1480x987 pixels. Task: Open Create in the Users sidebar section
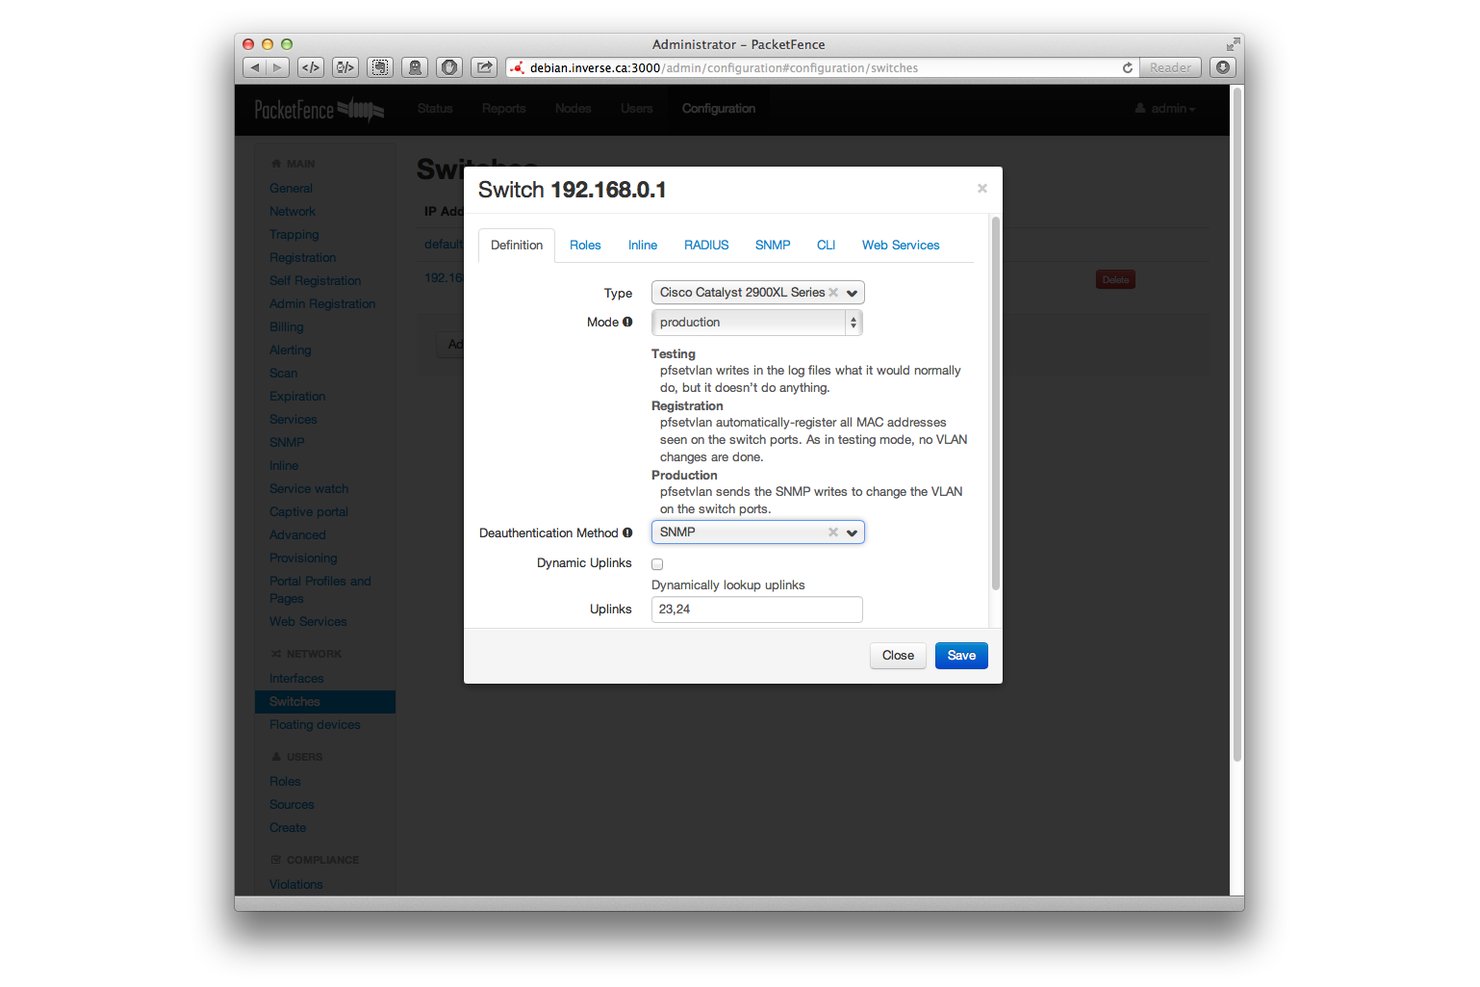coord(288,828)
